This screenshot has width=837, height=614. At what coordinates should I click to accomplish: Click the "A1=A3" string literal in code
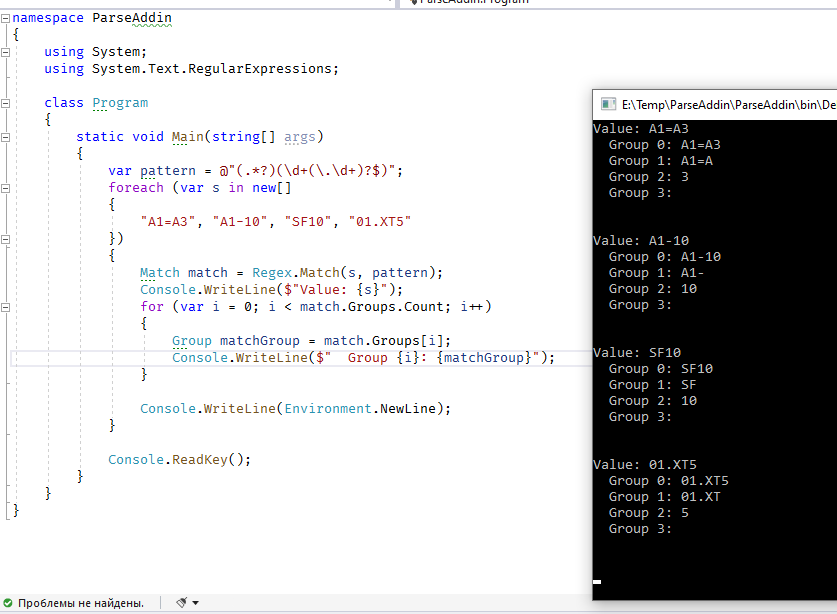[168, 222]
